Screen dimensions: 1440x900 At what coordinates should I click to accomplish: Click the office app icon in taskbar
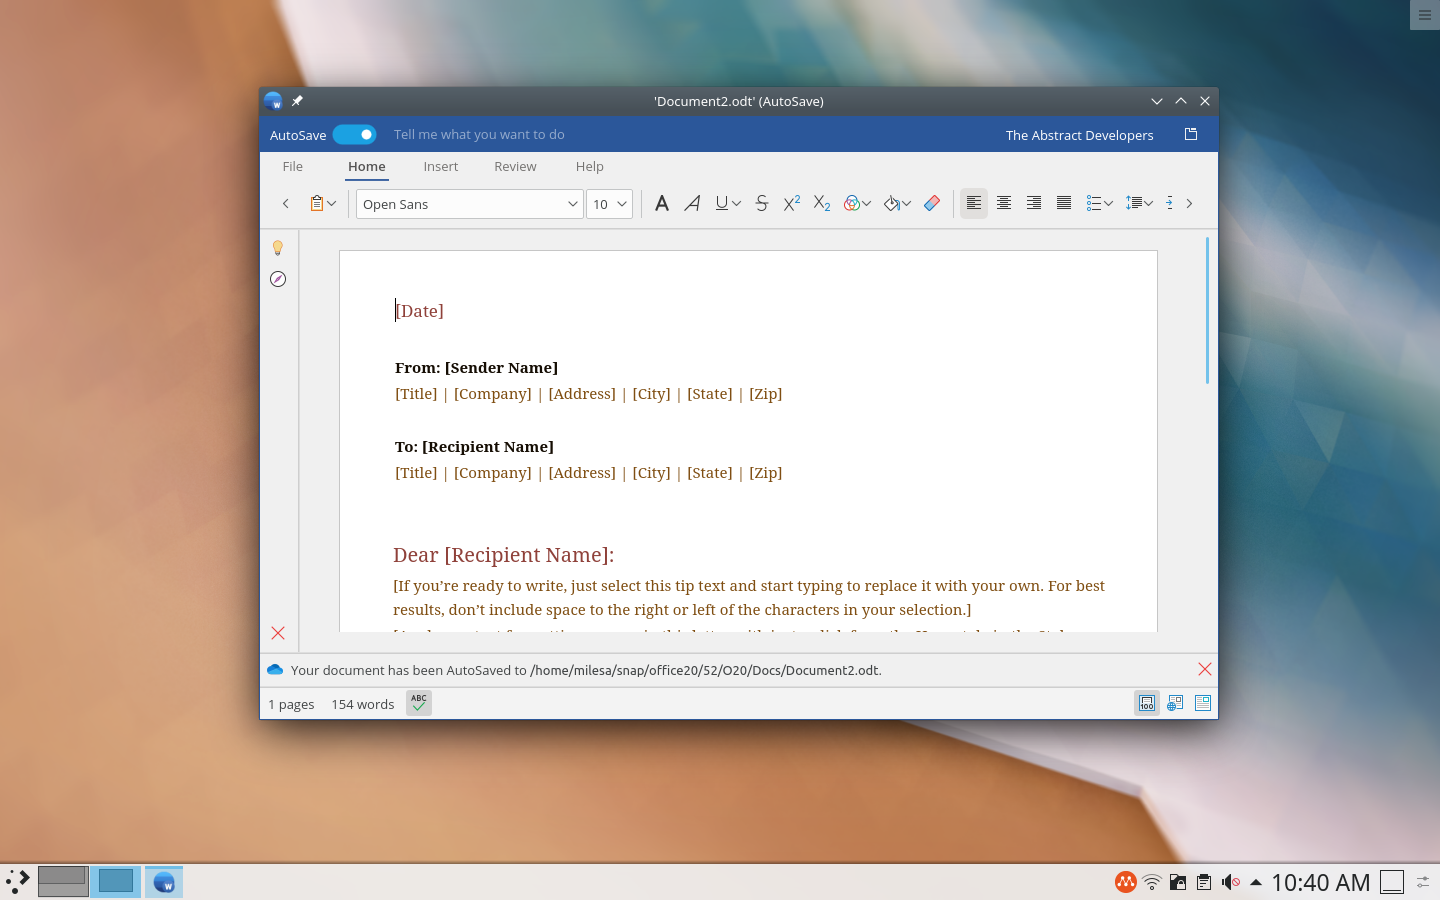[x=164, y=881]
